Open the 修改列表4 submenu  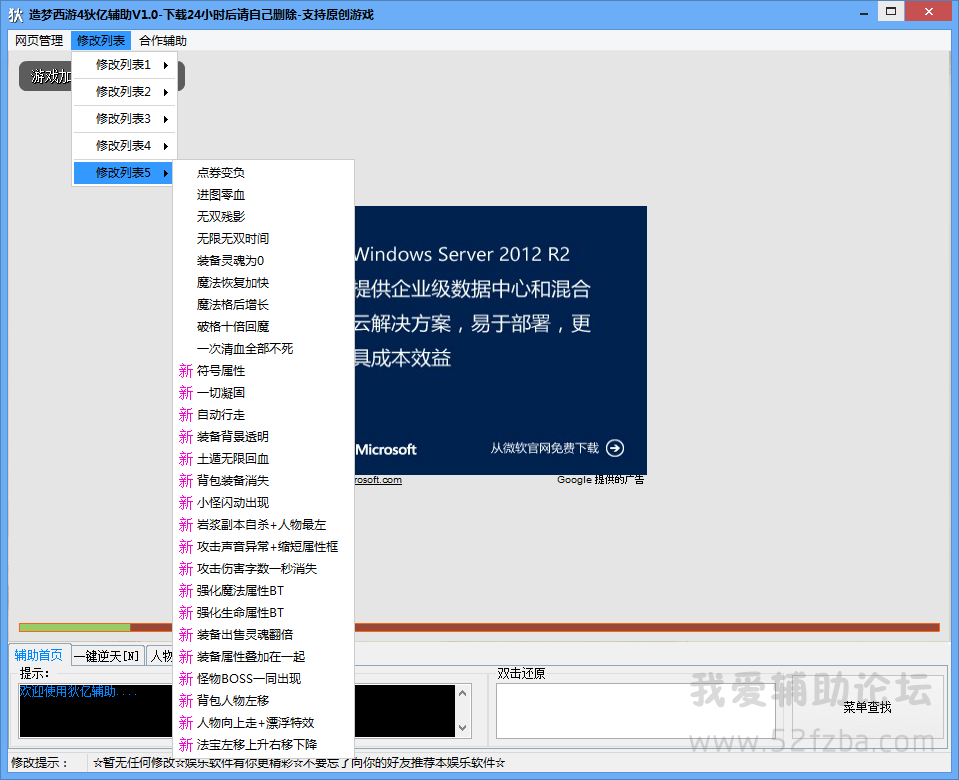[x=125, y=146]
